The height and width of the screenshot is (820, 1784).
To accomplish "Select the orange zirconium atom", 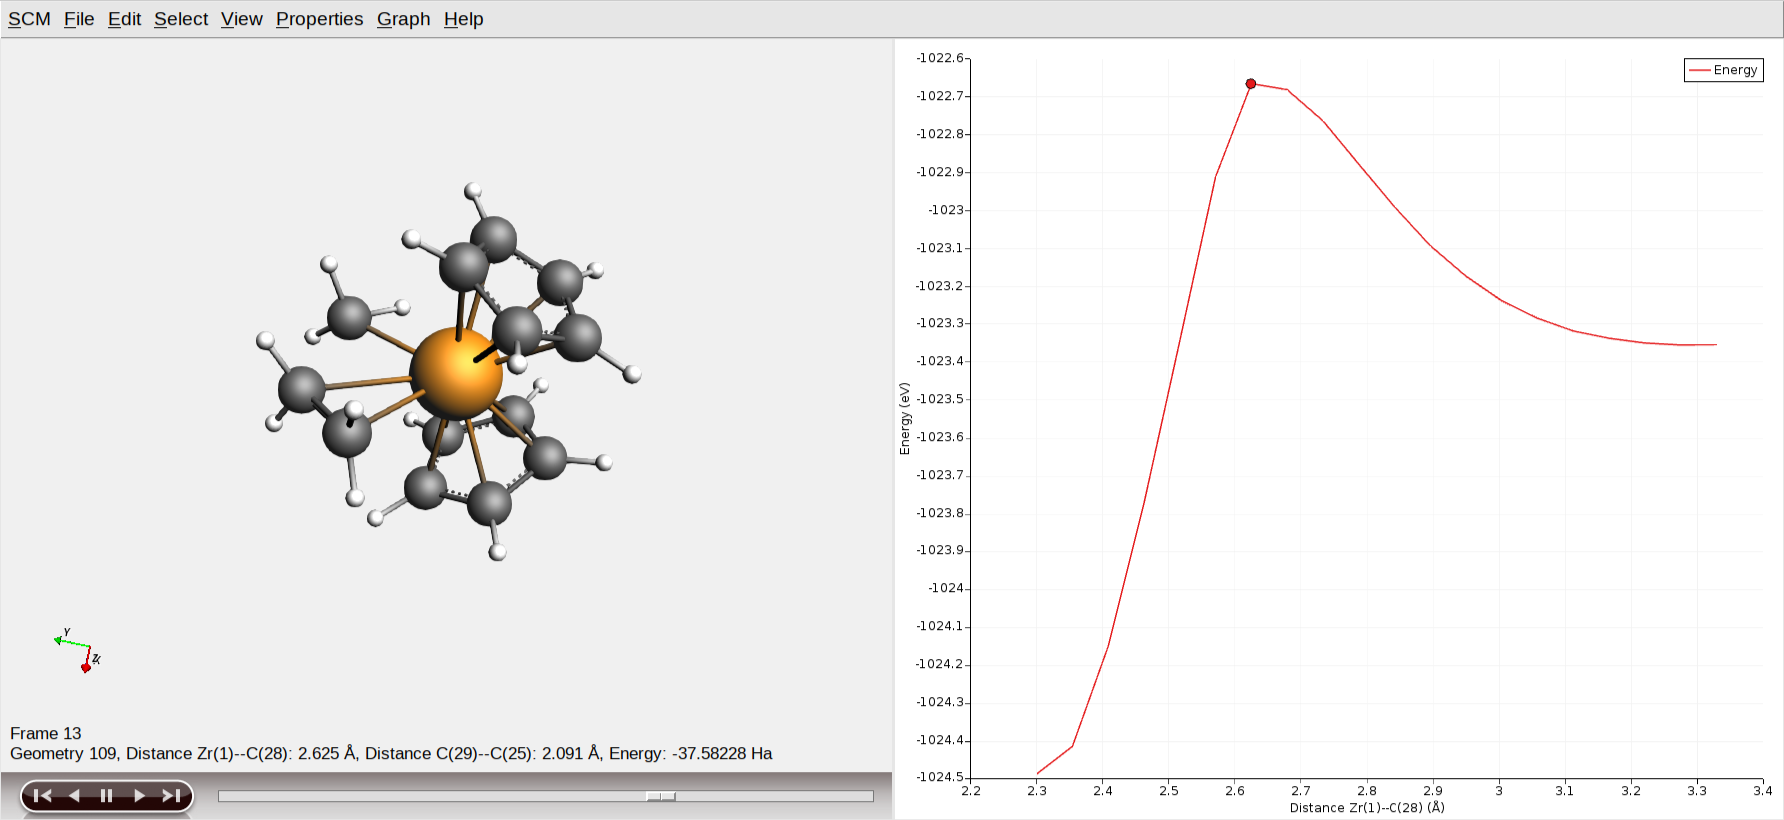I will pyautogui.click(x=456, y=372).
